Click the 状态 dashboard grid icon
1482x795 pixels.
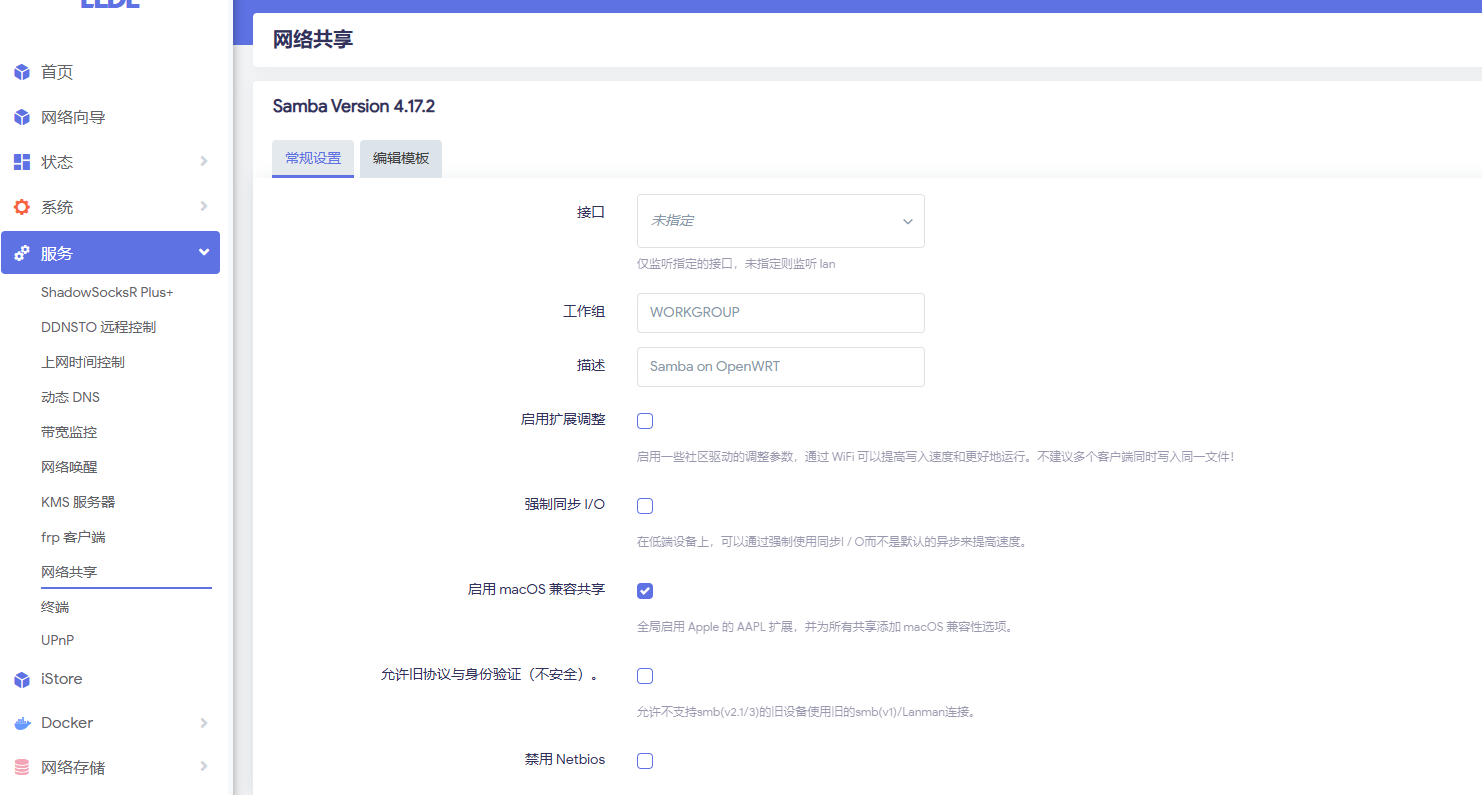[x=22, y=162]
